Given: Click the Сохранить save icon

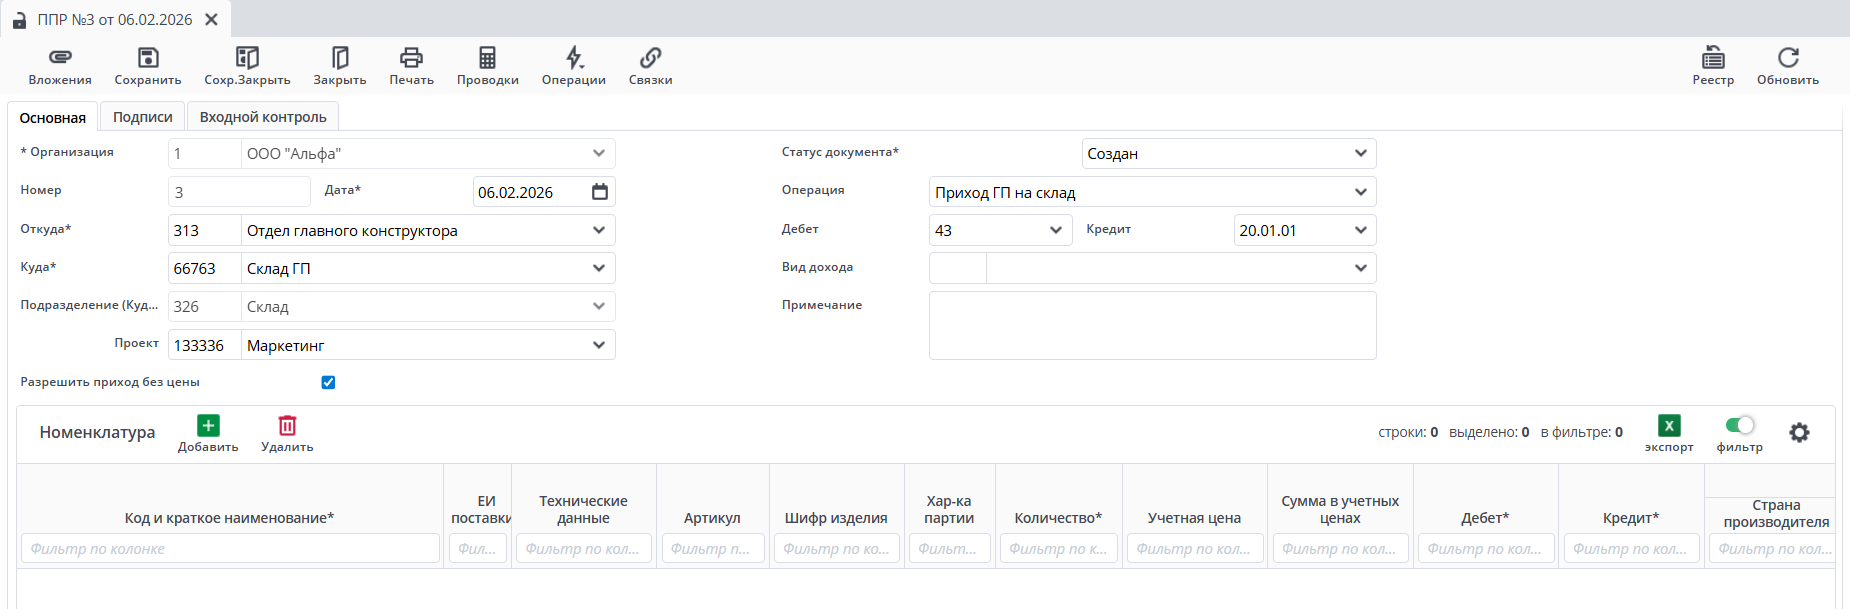Looking at the screenshot, I should click(x=148, y=58).
